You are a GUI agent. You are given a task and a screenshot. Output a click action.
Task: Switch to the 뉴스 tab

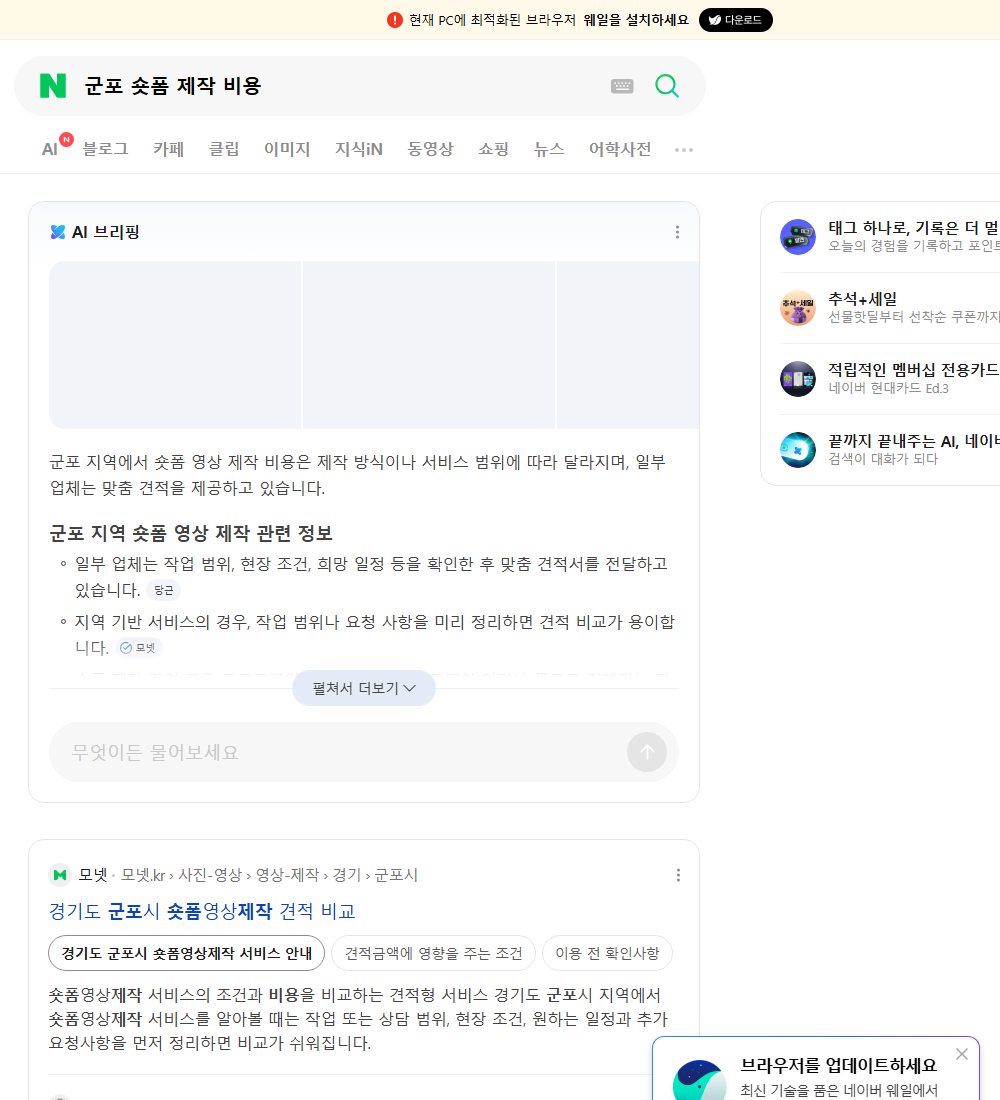[549, 149]
